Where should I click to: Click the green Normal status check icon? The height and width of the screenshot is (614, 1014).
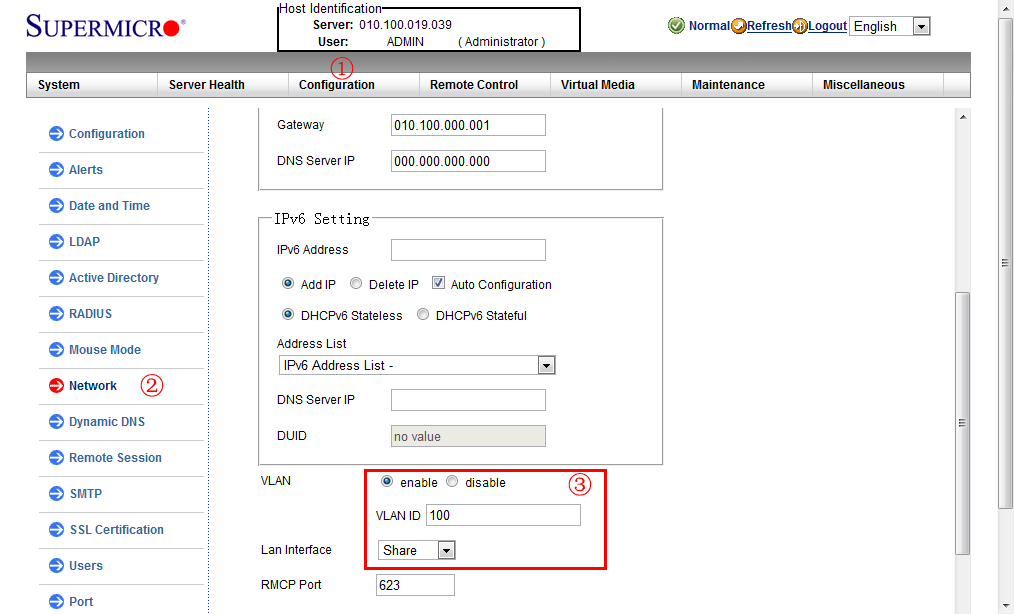[x=676, y=26]
